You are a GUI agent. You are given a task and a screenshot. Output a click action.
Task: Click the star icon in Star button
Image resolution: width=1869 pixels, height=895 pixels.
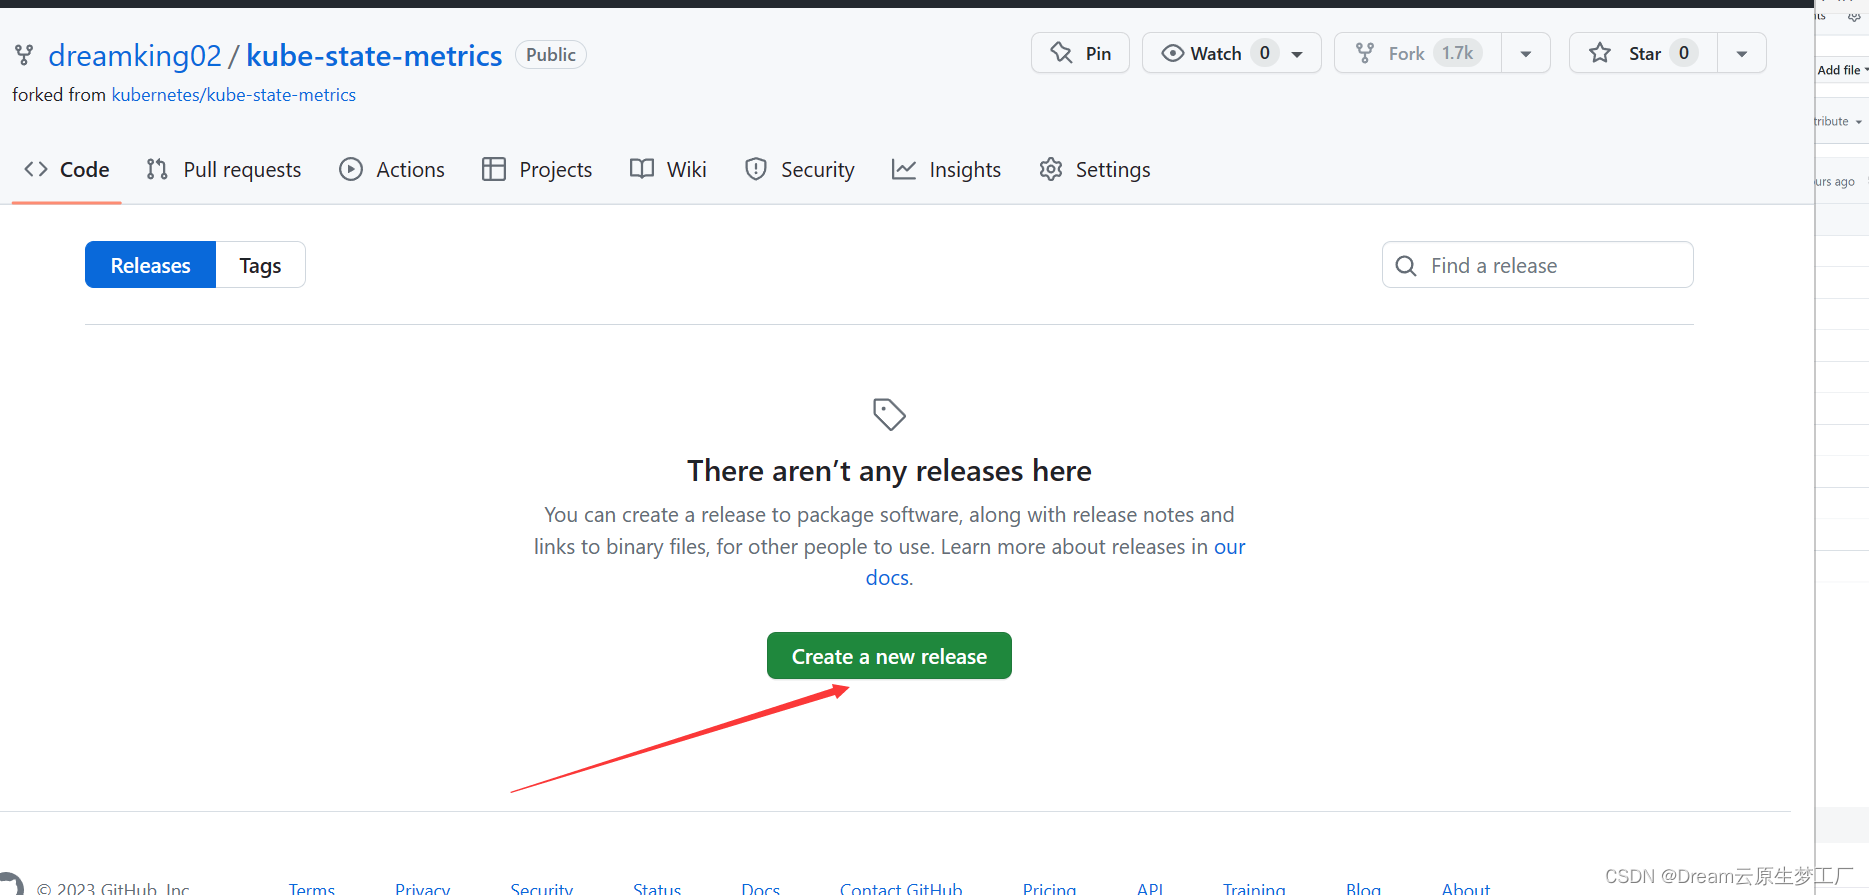click(x=1600, y=53)
